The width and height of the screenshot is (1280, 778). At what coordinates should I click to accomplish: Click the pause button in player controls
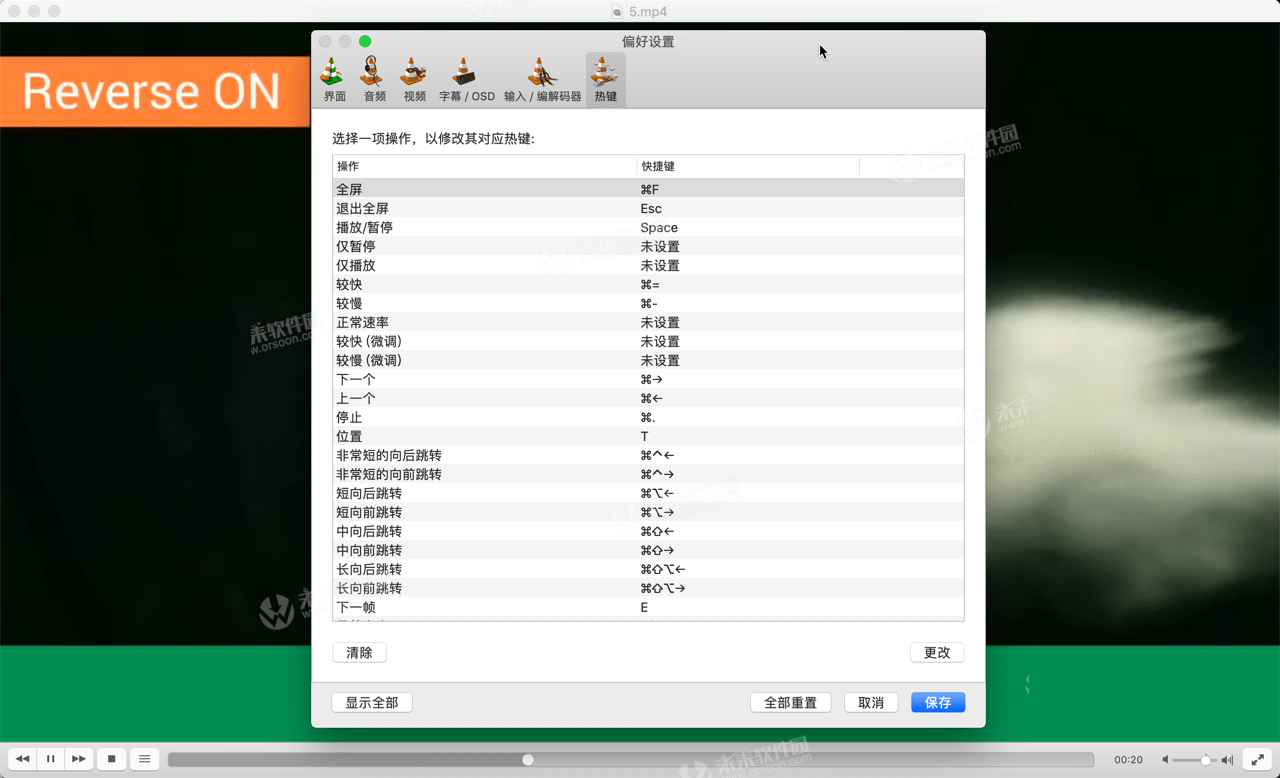tap(51, 759)
